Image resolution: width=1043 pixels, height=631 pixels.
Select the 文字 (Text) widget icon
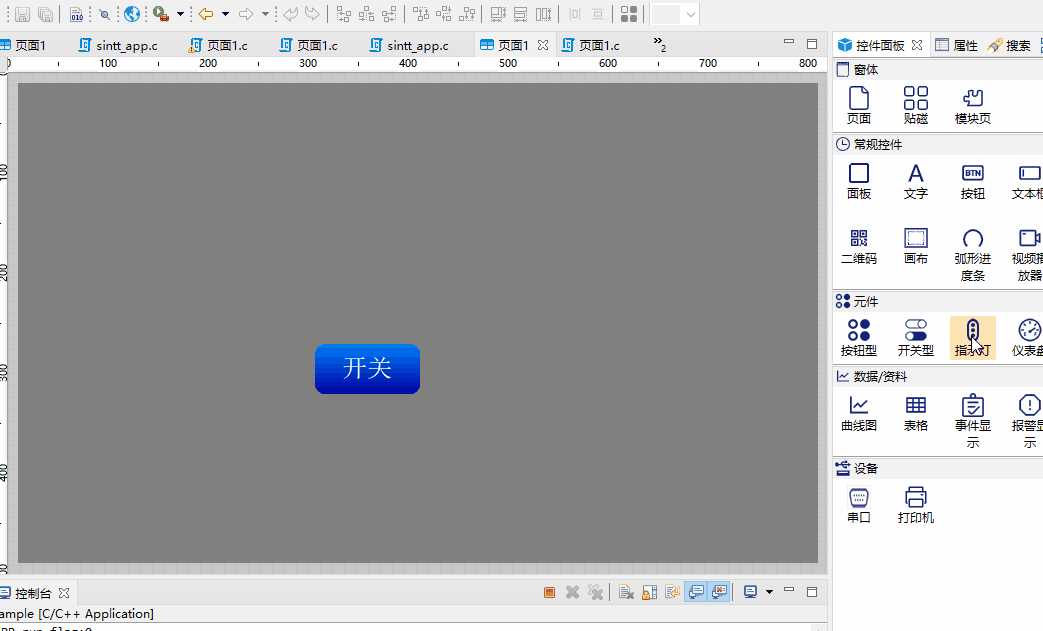916,182
